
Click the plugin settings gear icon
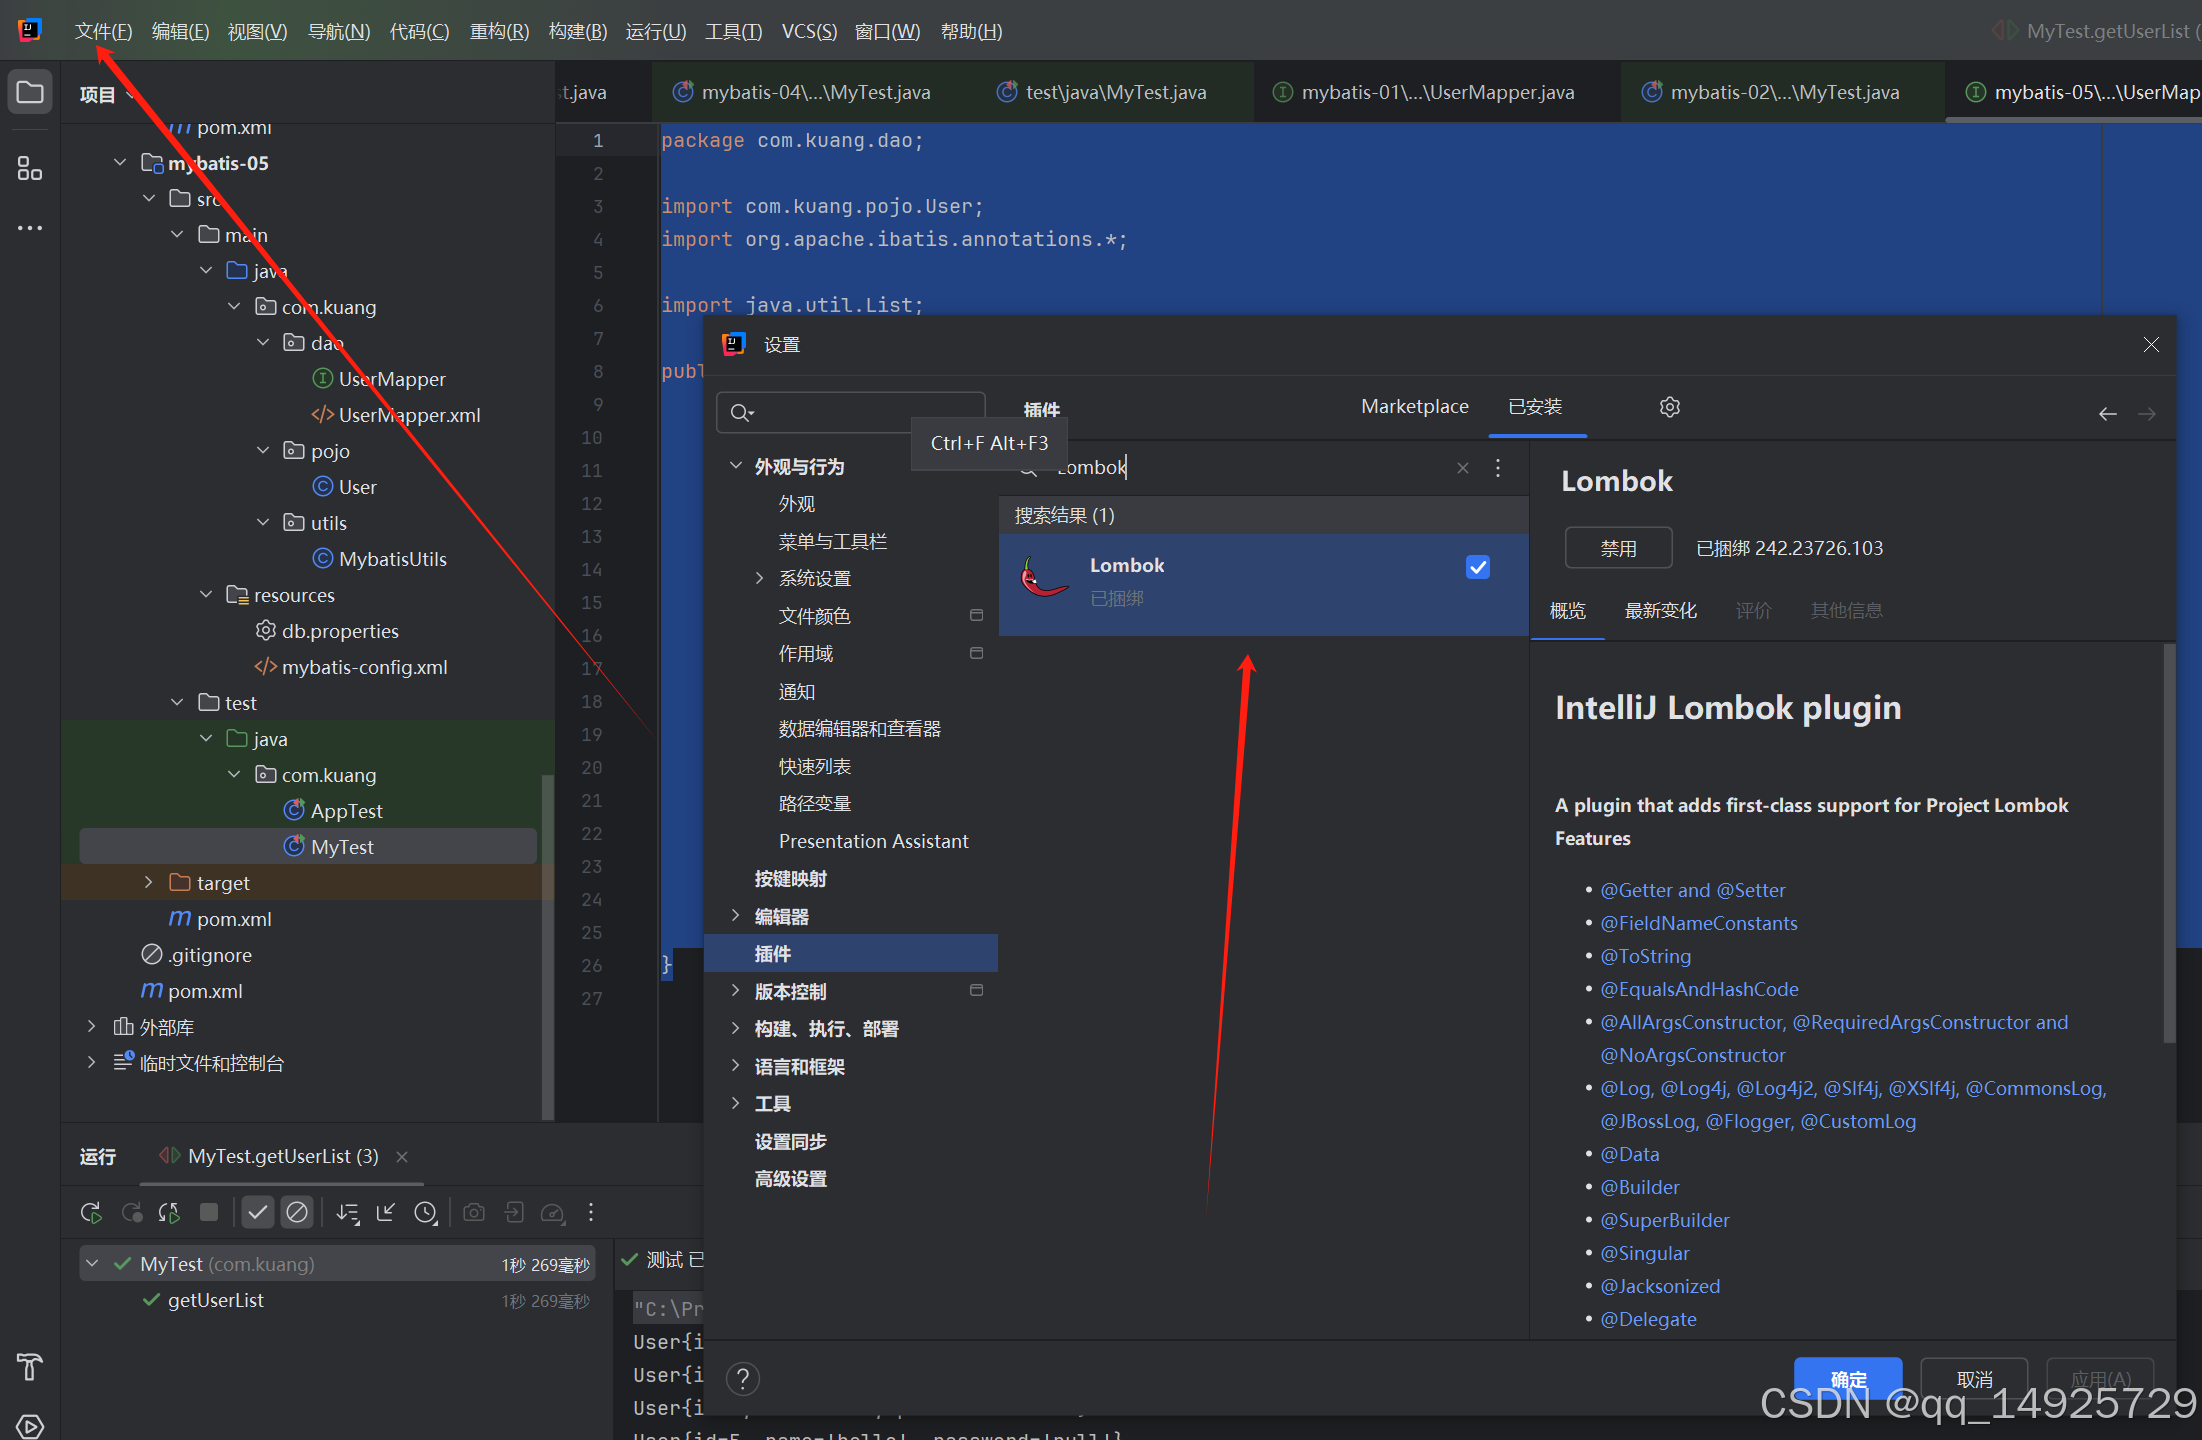tap(1669, 407)
